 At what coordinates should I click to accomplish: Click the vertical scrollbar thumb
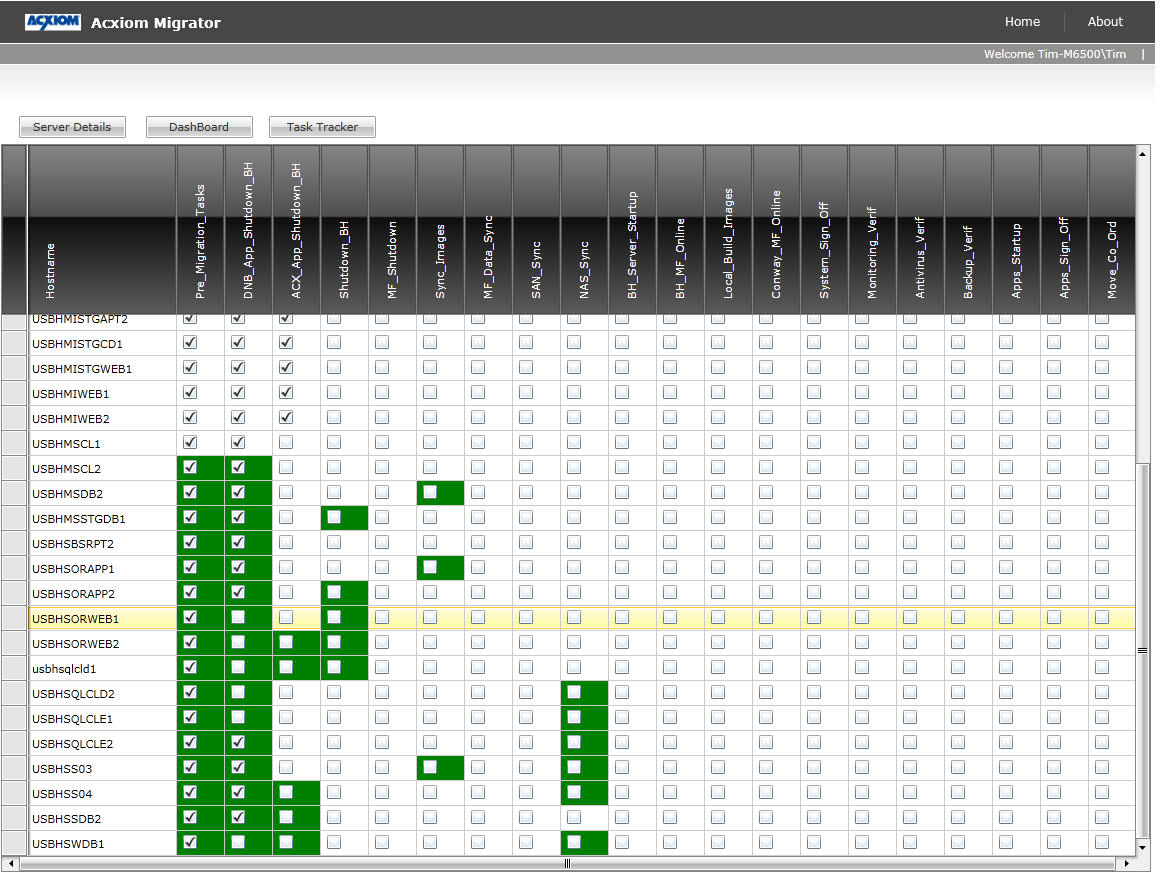point(1142,650)
